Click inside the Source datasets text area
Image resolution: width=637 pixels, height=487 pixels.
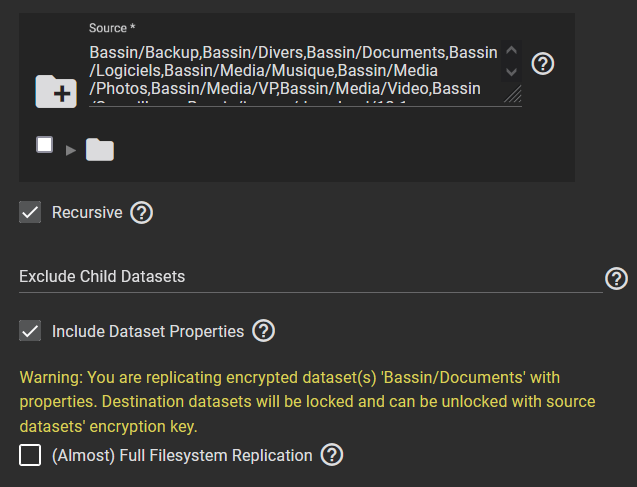293,74
